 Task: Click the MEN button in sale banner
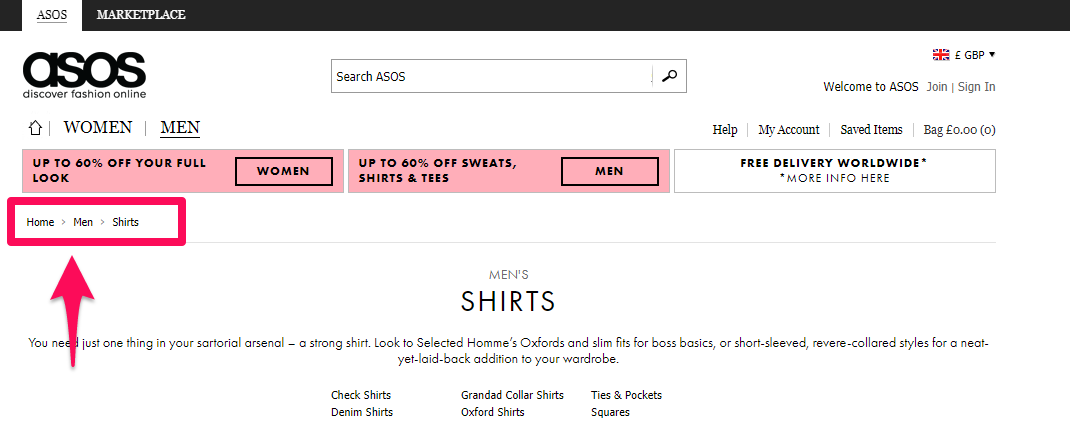(609, 171)
